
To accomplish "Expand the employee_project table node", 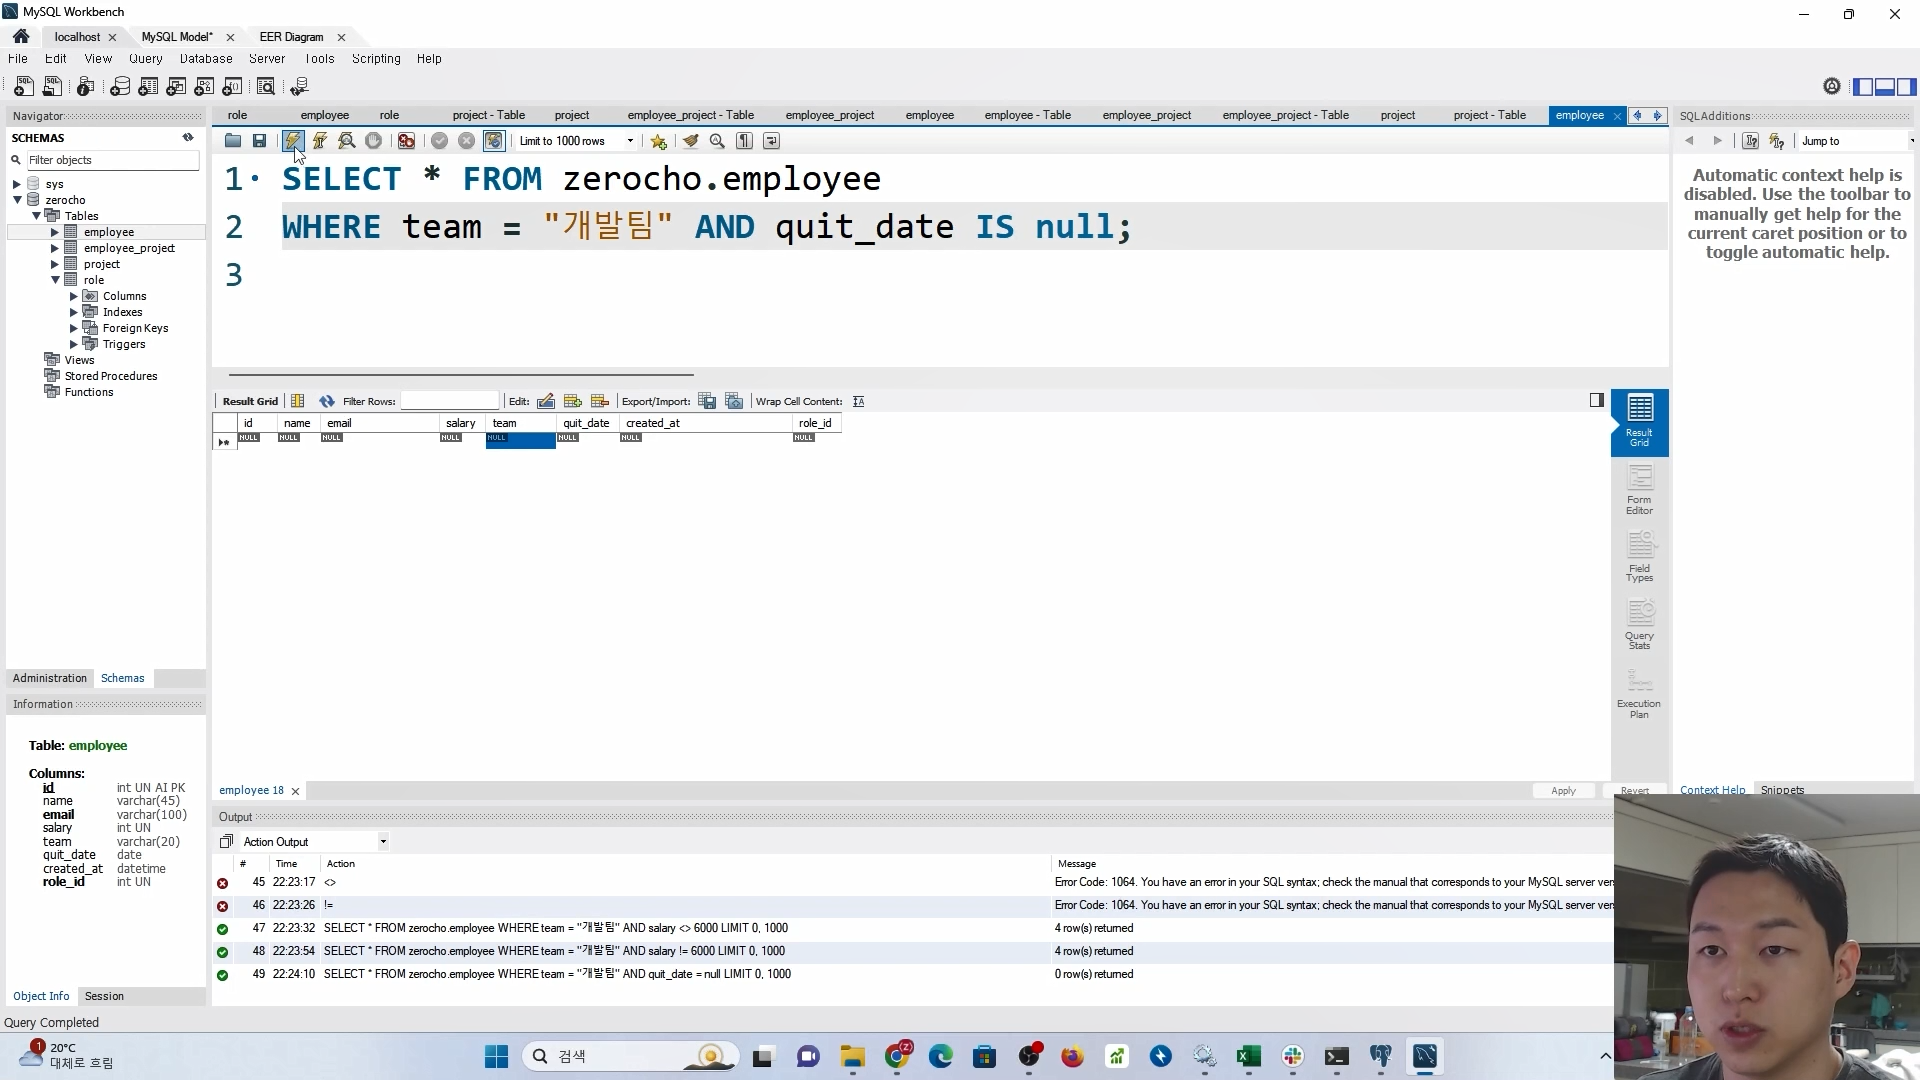I will [55, 248].
